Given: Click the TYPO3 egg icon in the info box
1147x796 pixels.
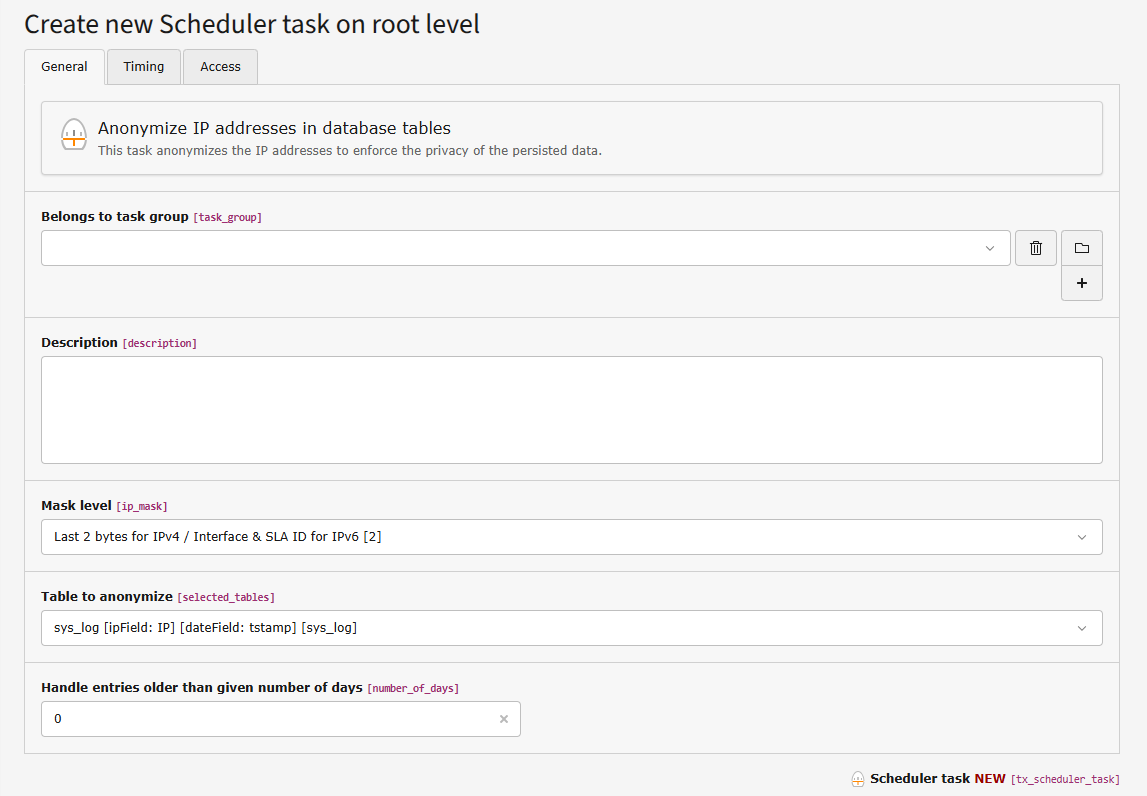Looking at the screenshot, I should [x=73, y=134].
